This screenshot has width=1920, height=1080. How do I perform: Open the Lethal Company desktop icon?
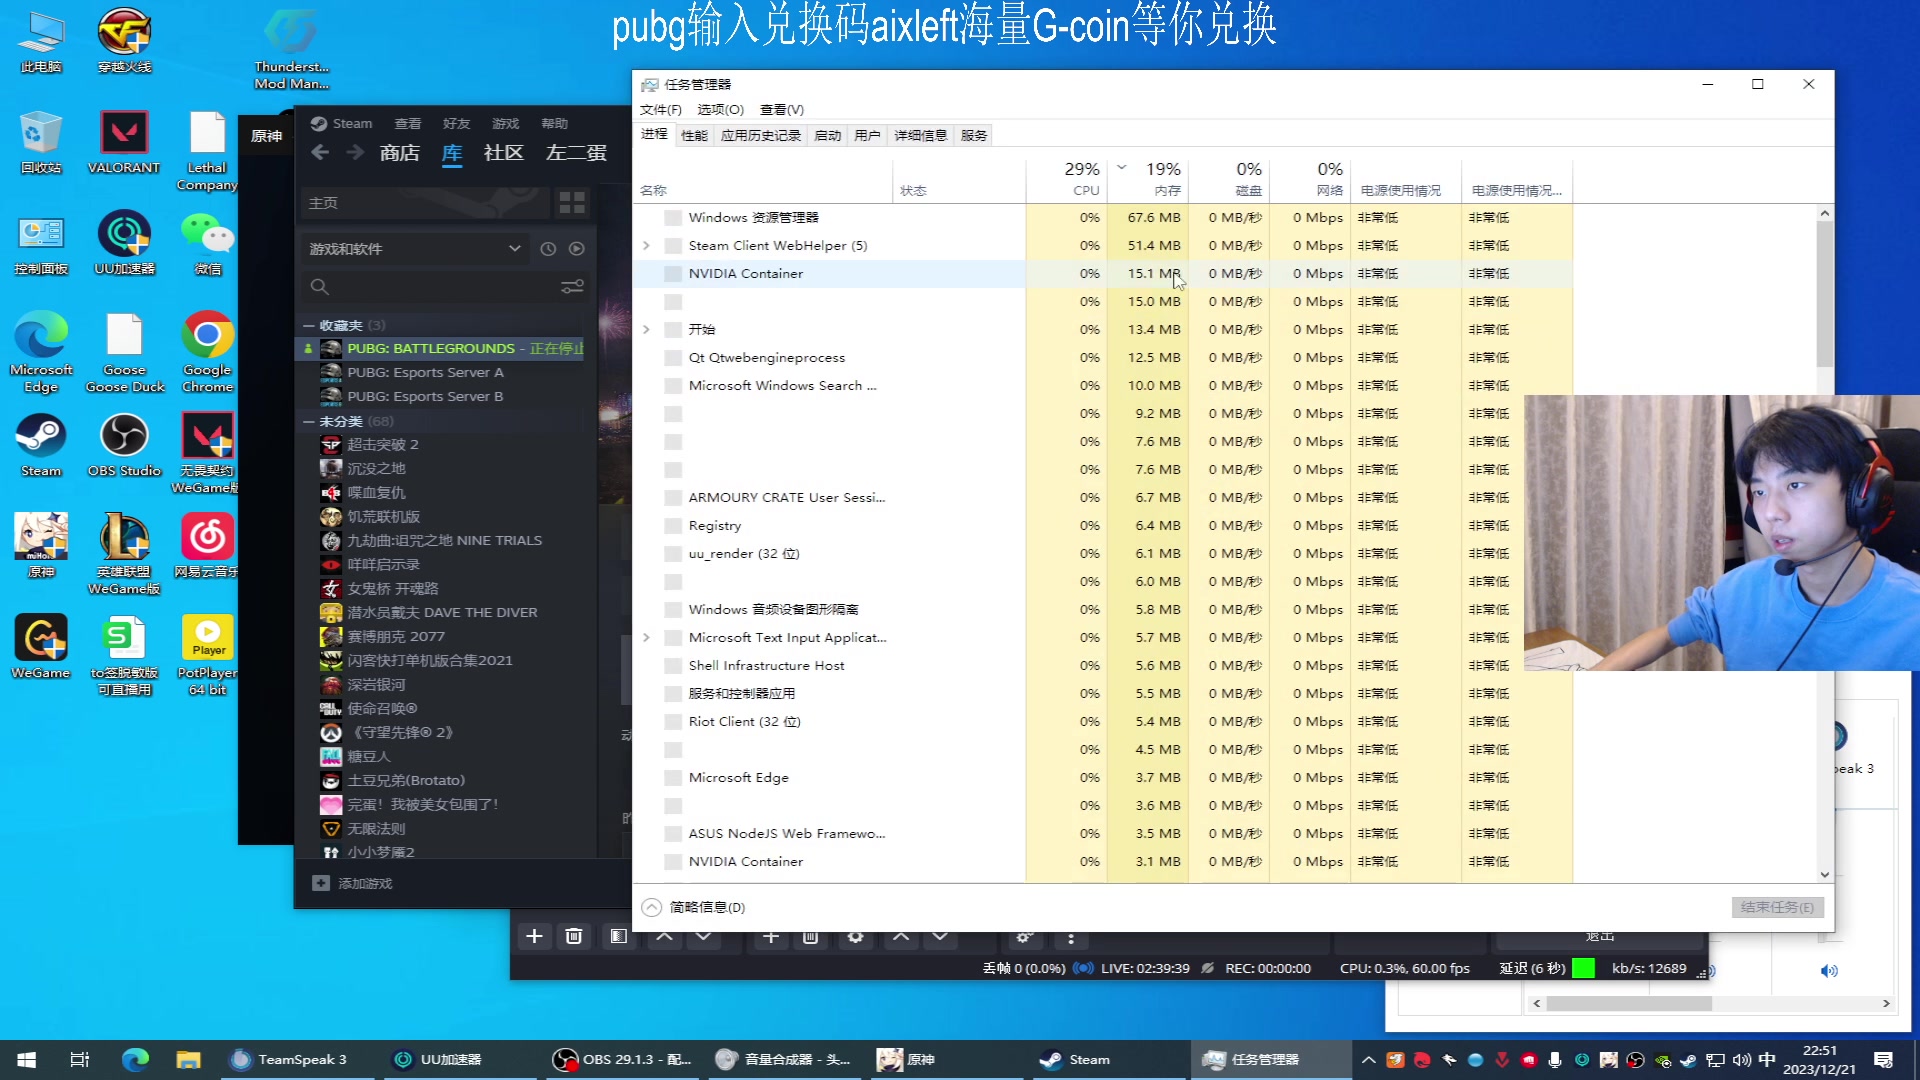pos(207,150)
